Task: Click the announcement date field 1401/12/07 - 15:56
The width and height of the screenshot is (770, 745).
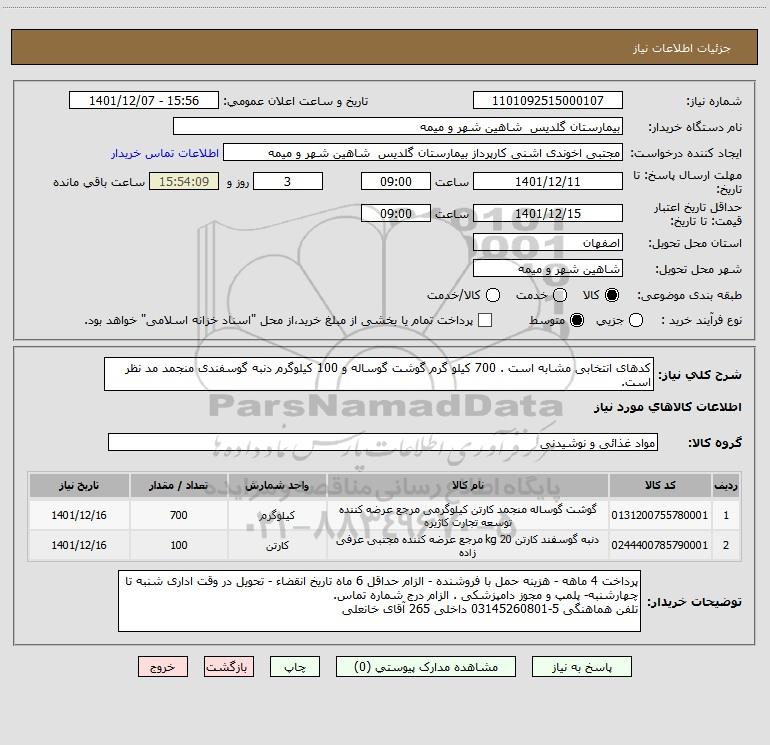Action: [144, 101]
